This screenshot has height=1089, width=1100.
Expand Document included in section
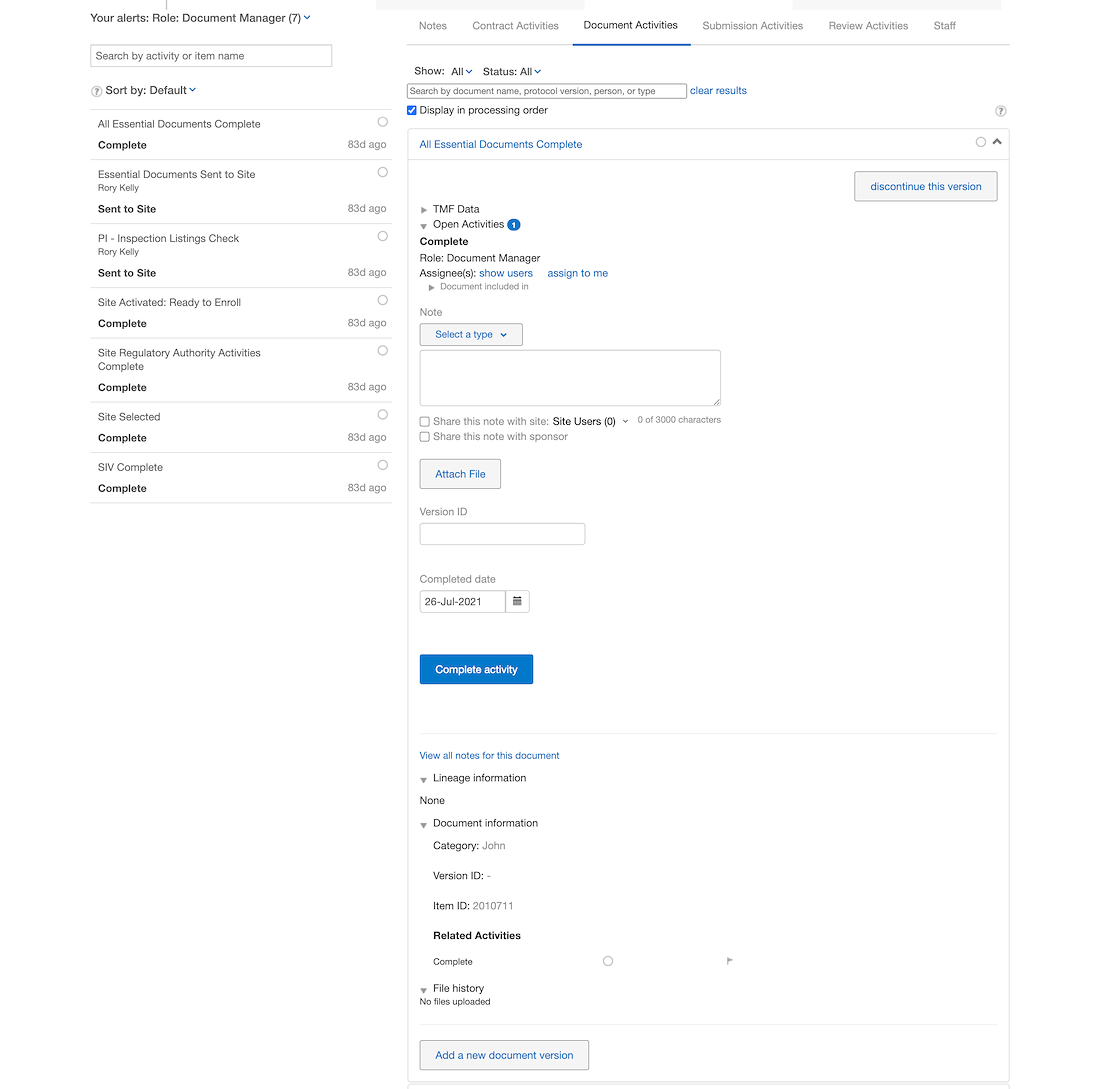[431, 288]
